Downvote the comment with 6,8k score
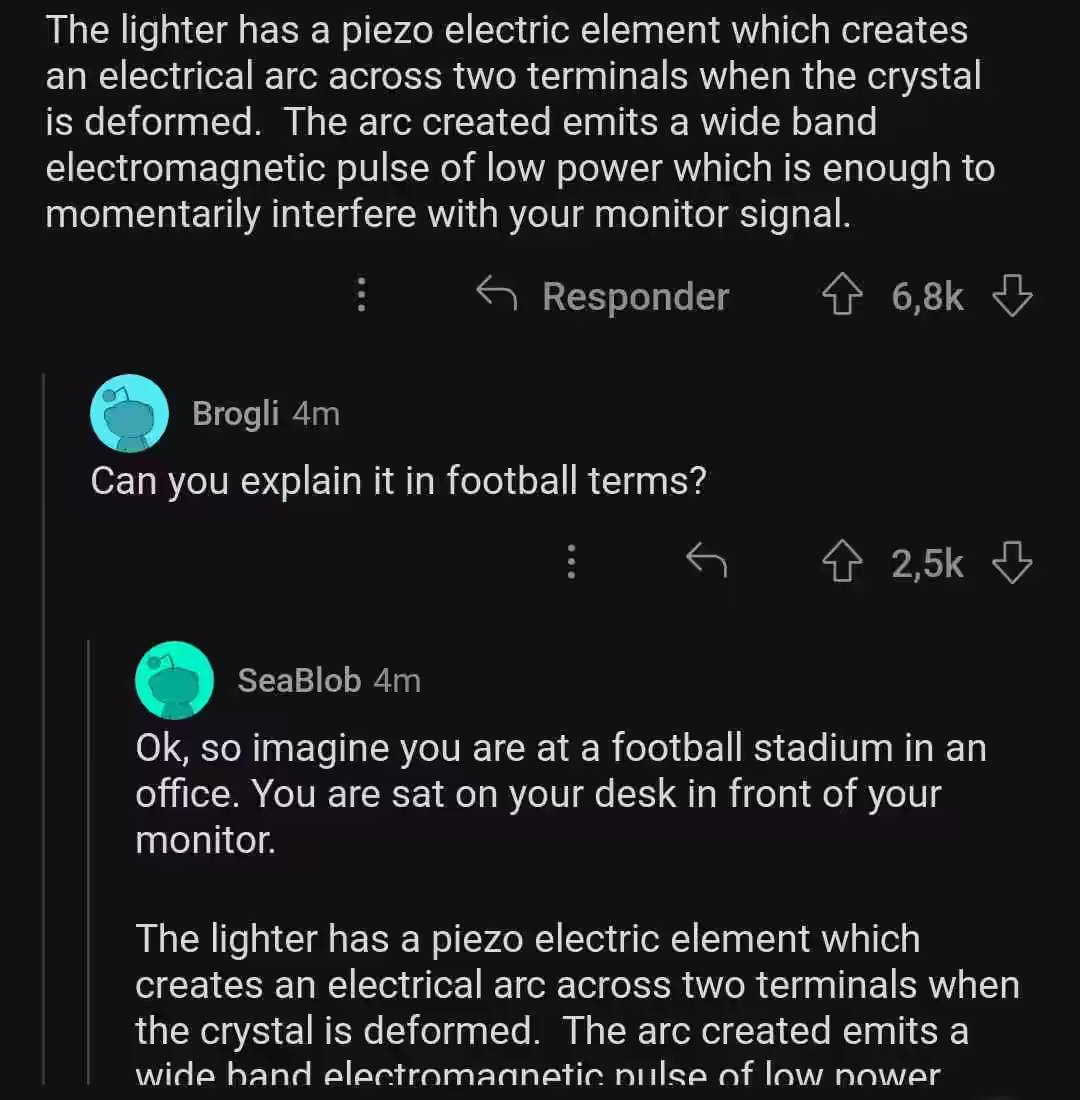 1012,295
